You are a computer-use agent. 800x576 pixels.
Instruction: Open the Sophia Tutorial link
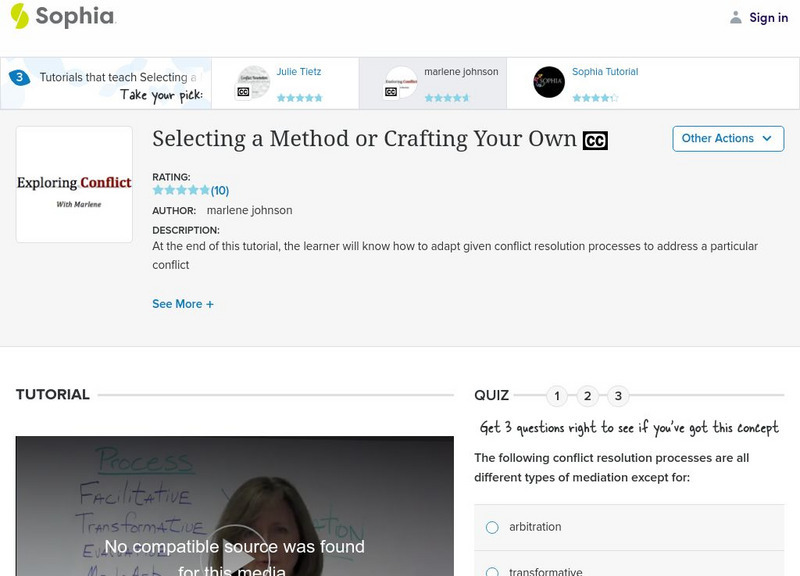pos(605,72)
